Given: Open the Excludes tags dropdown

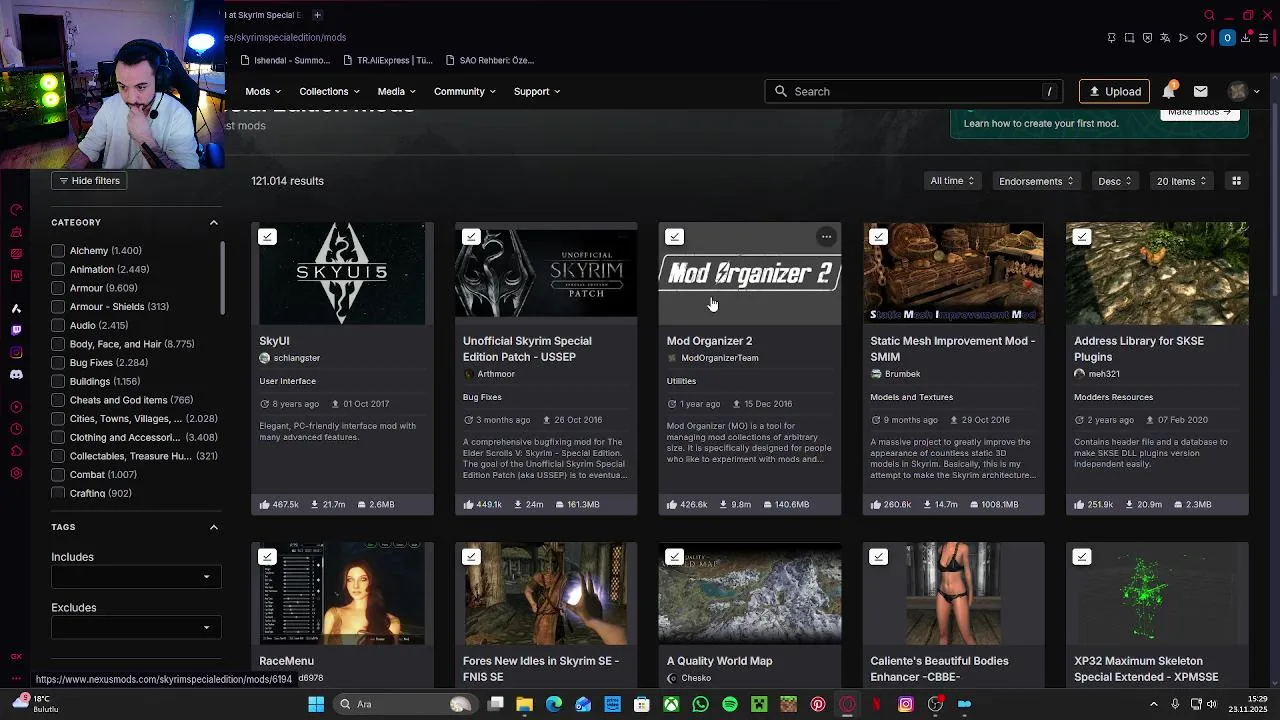Looking at the screenshot, I should point(134,628).
